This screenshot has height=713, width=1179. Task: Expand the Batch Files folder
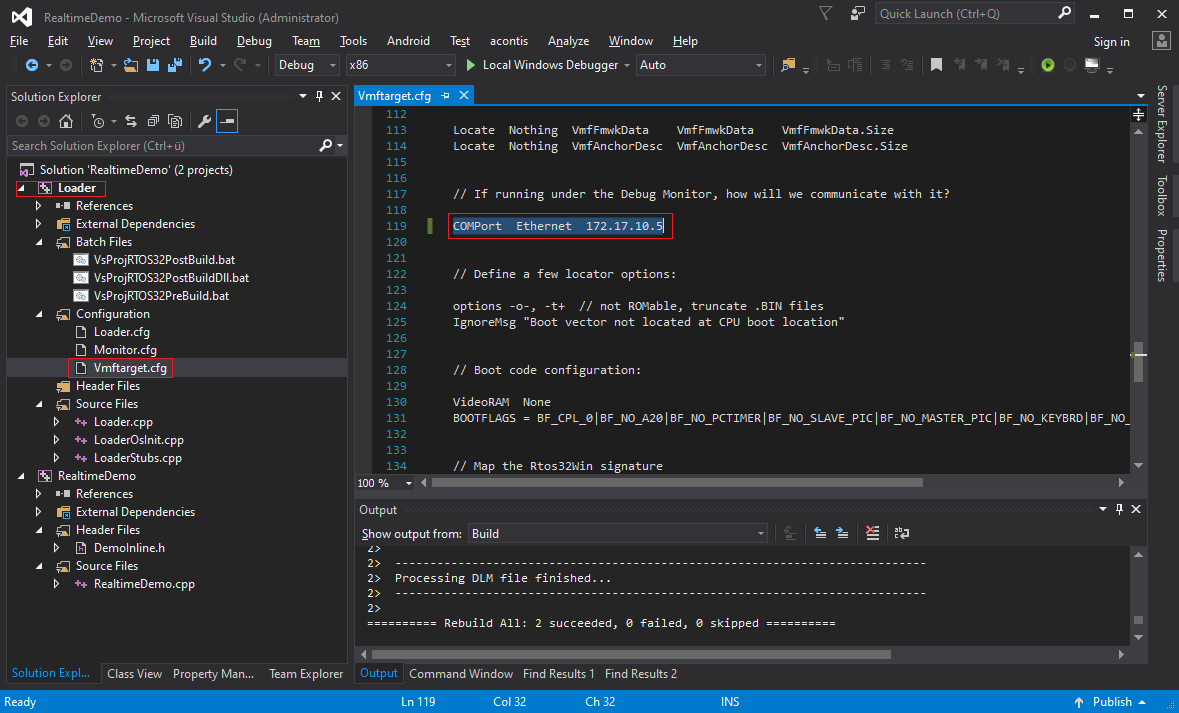[40, 241]
